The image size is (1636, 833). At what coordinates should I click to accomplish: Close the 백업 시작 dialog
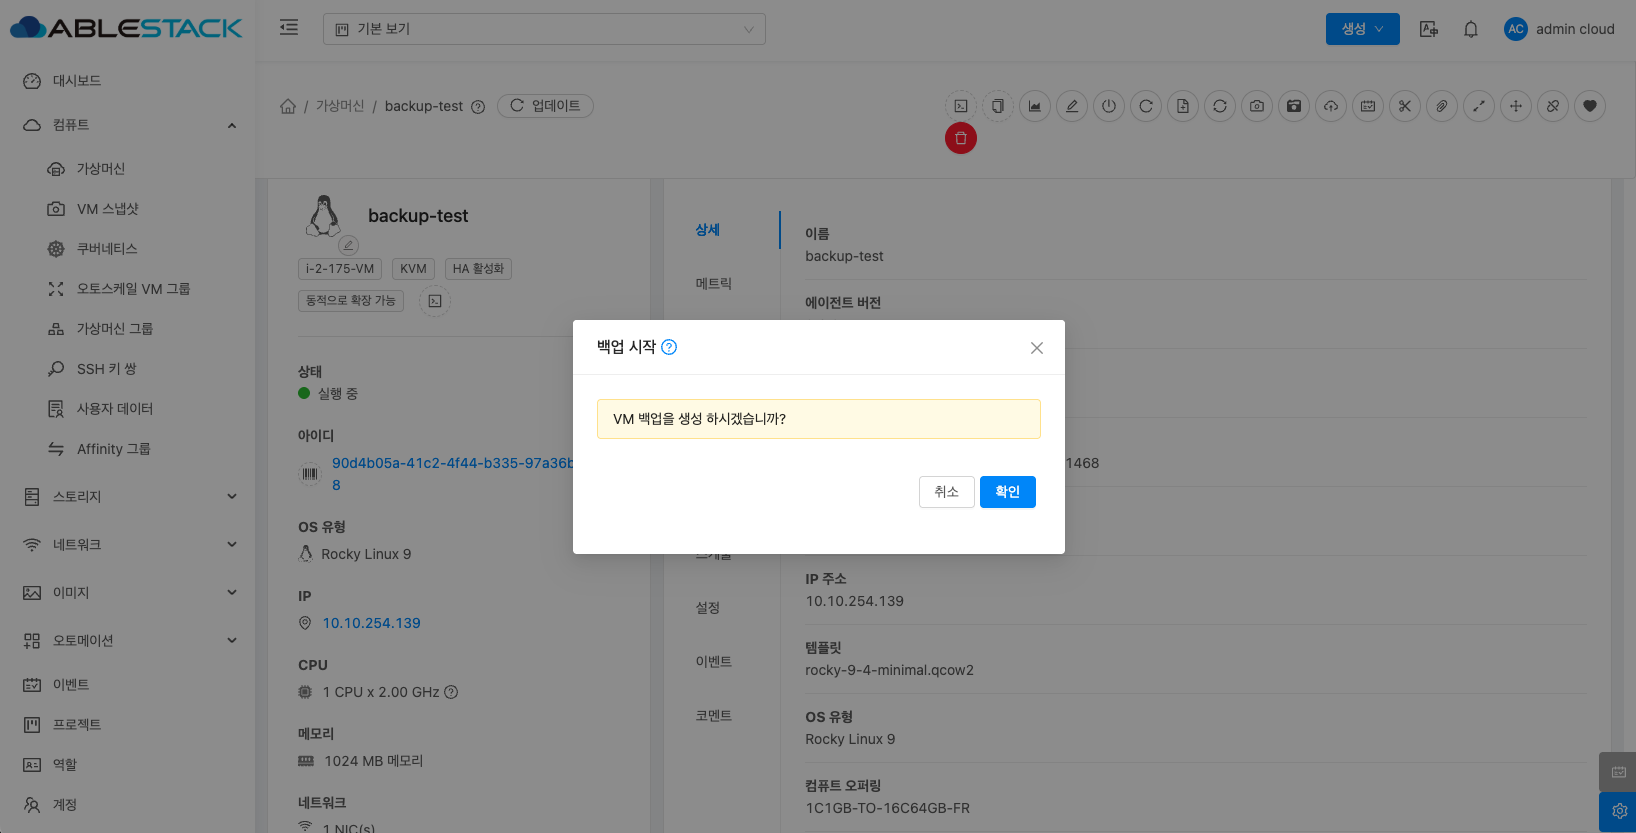[x=1036, y=348]
